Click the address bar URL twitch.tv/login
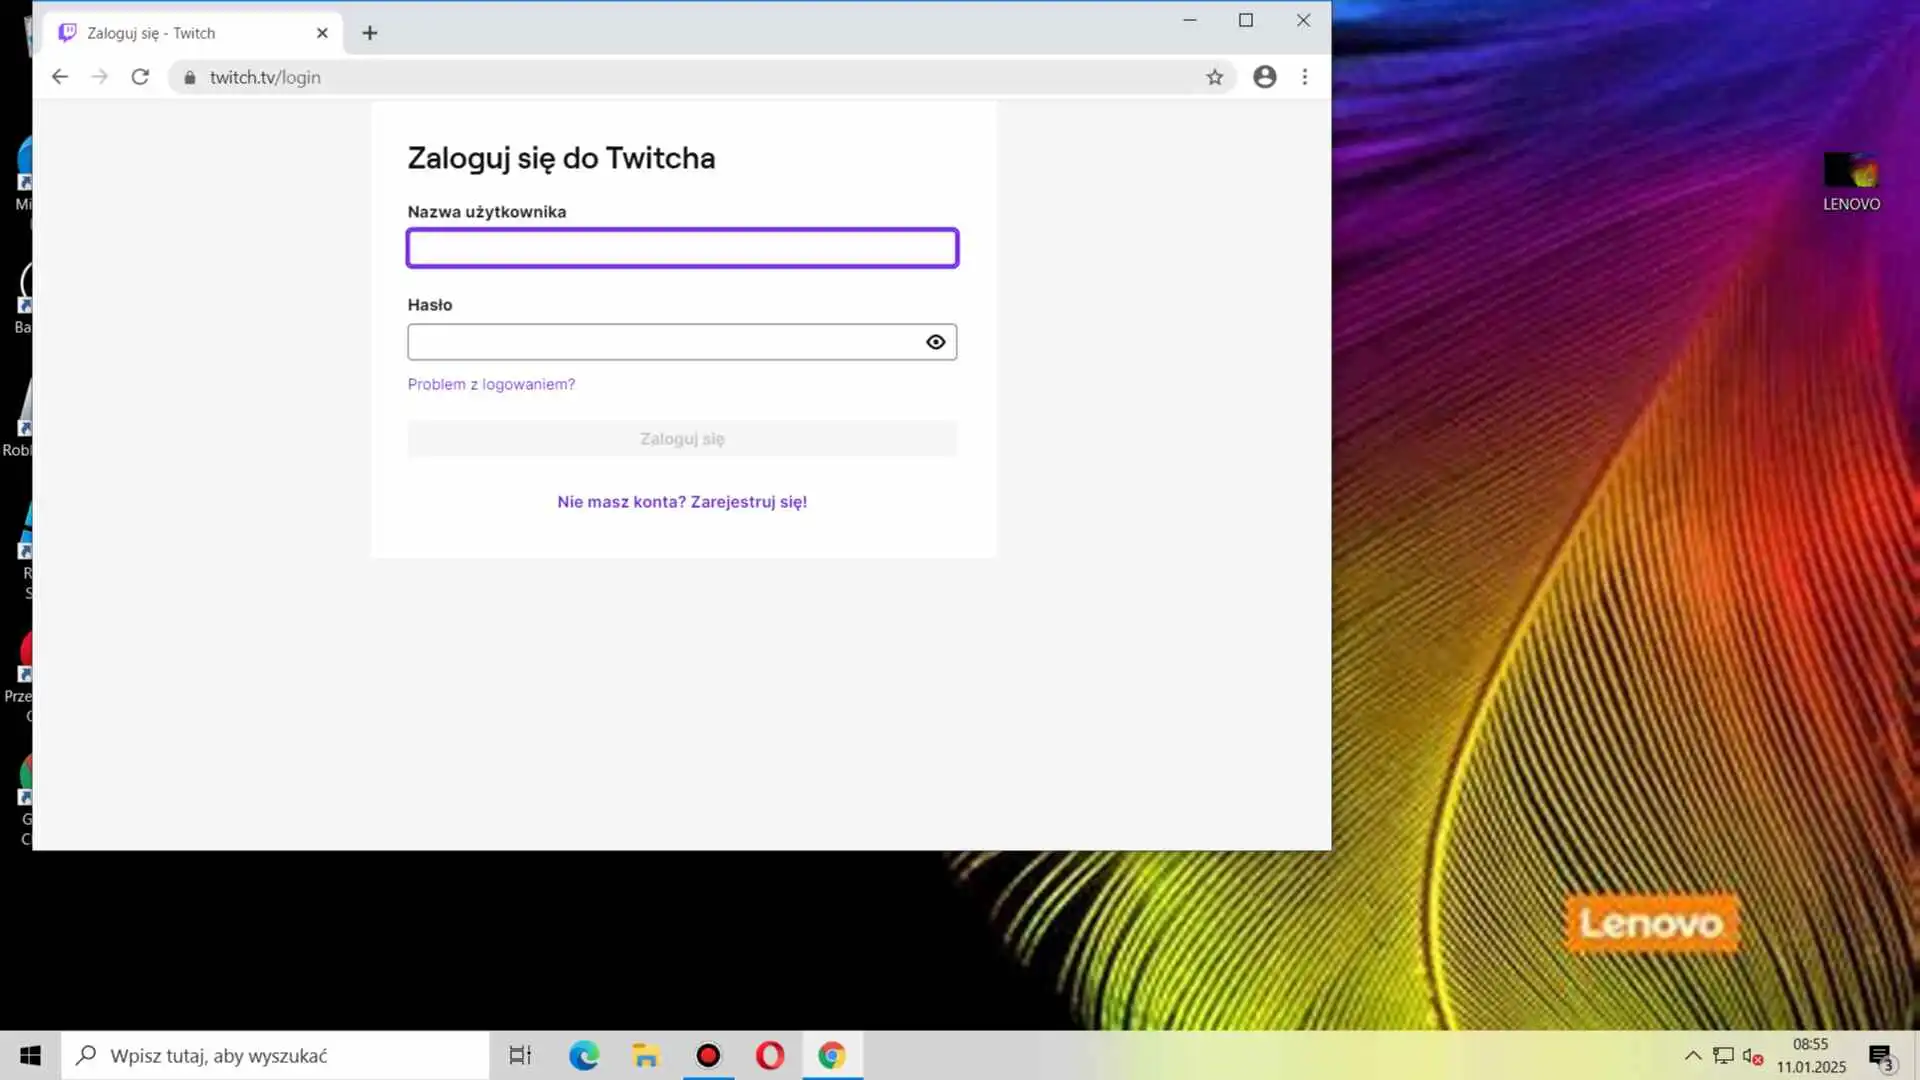The width and height of the screenshot is (1920, 1080). click(x=265, y=77)
